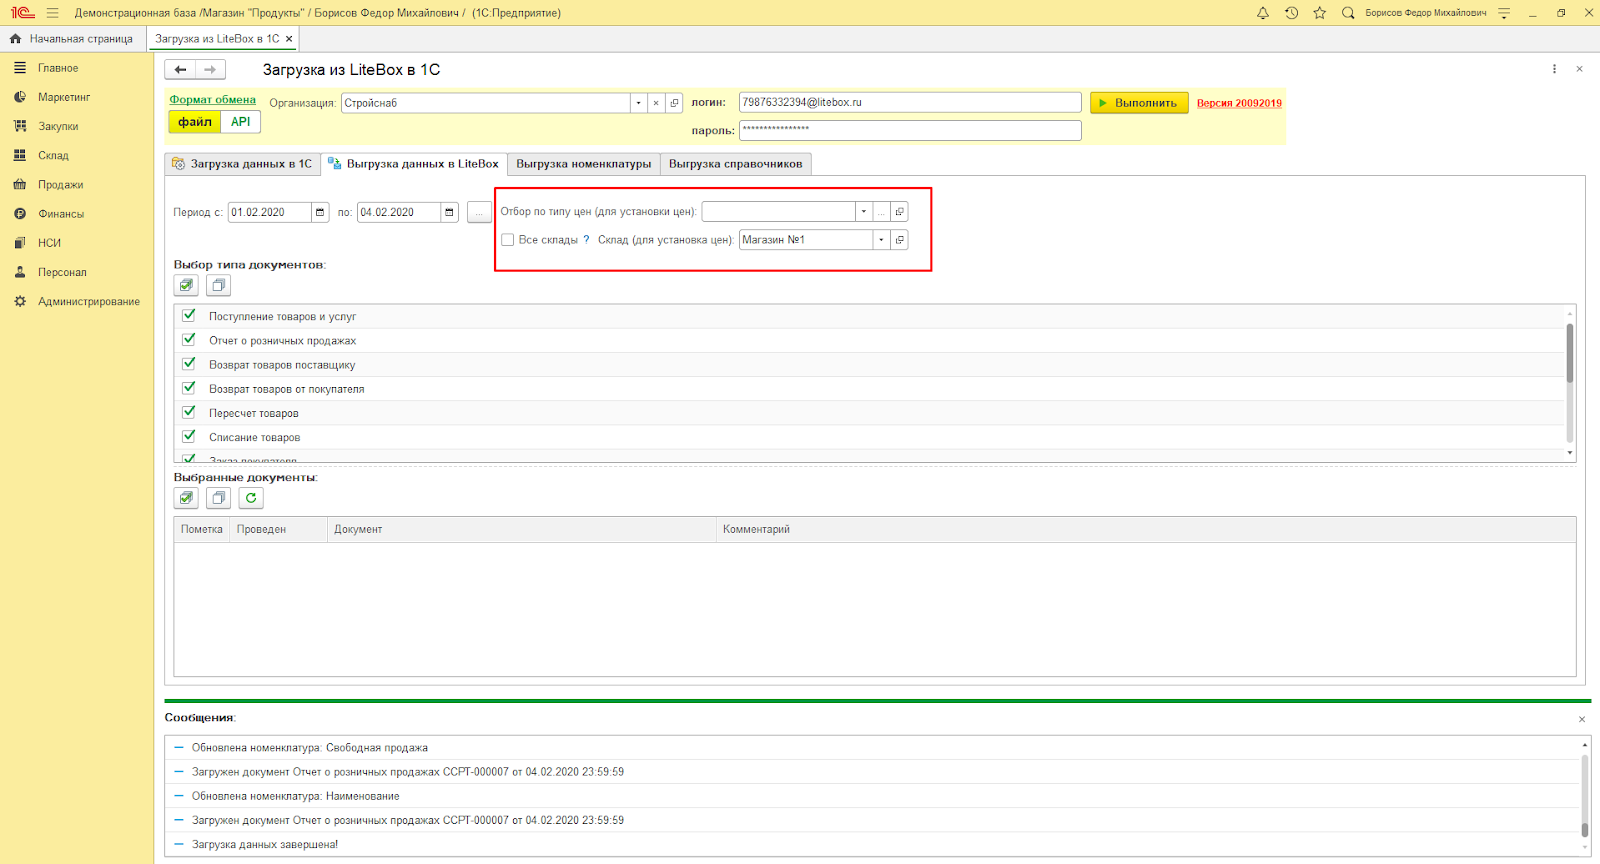This screenshot has height=864, width=1600.
Task: Switch to Выгрузка данных в LiteBox tab
Action: (x=413, y=164)
